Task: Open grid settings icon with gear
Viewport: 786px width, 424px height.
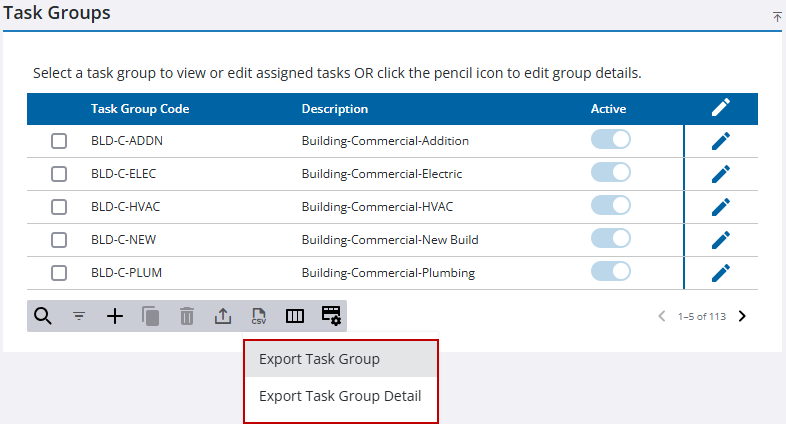Action: pos(331,316)
